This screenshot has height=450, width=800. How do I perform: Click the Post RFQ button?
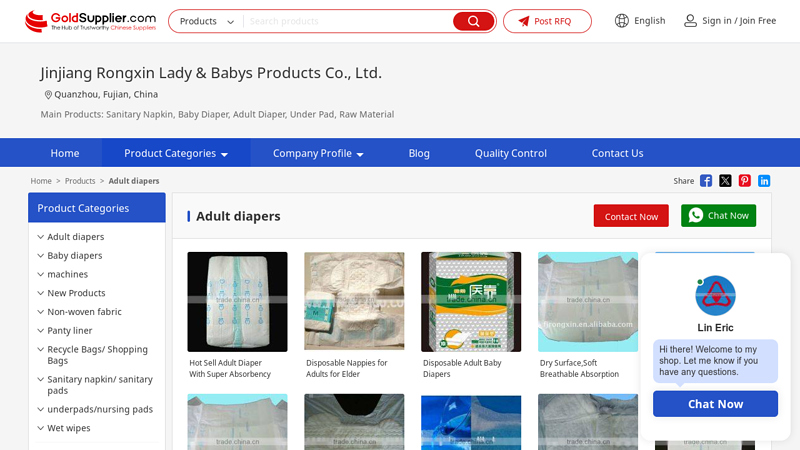pyautogui.click(x=547, y=21)
